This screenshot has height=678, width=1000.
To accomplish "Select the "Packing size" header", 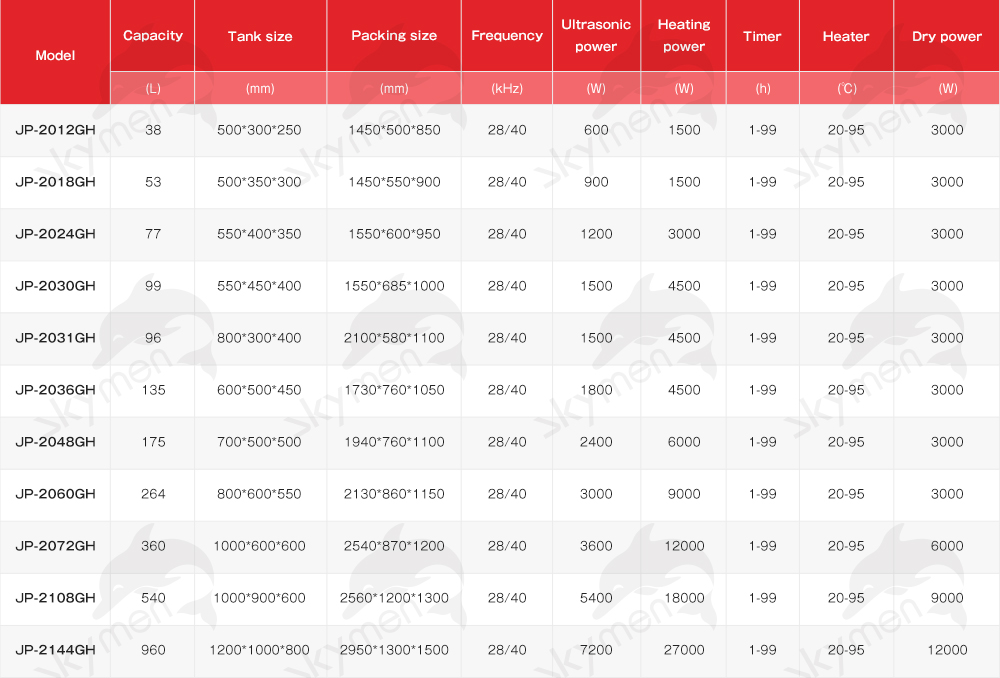I will (394, 36).
